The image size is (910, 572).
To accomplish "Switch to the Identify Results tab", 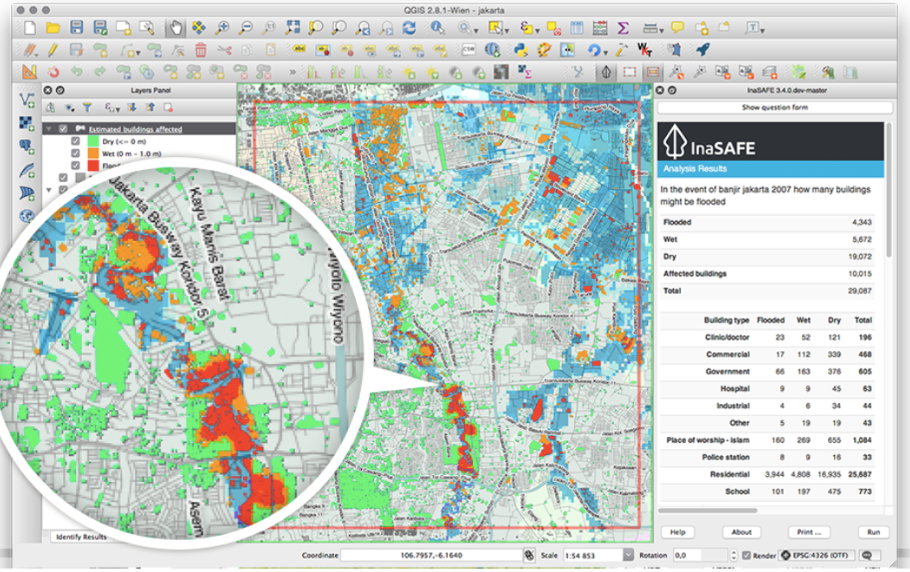I will [x=80, y=537].
